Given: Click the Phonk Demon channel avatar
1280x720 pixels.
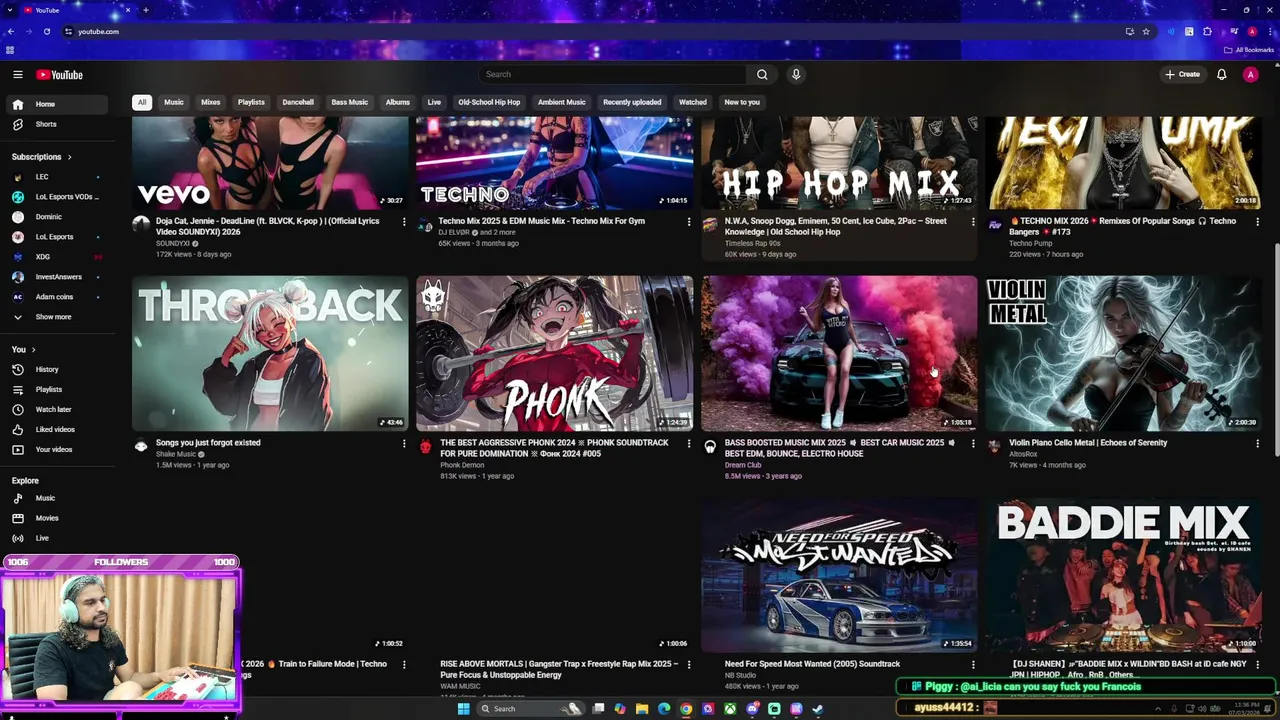Looking at the screenshot, I should (x=425, y=446).
